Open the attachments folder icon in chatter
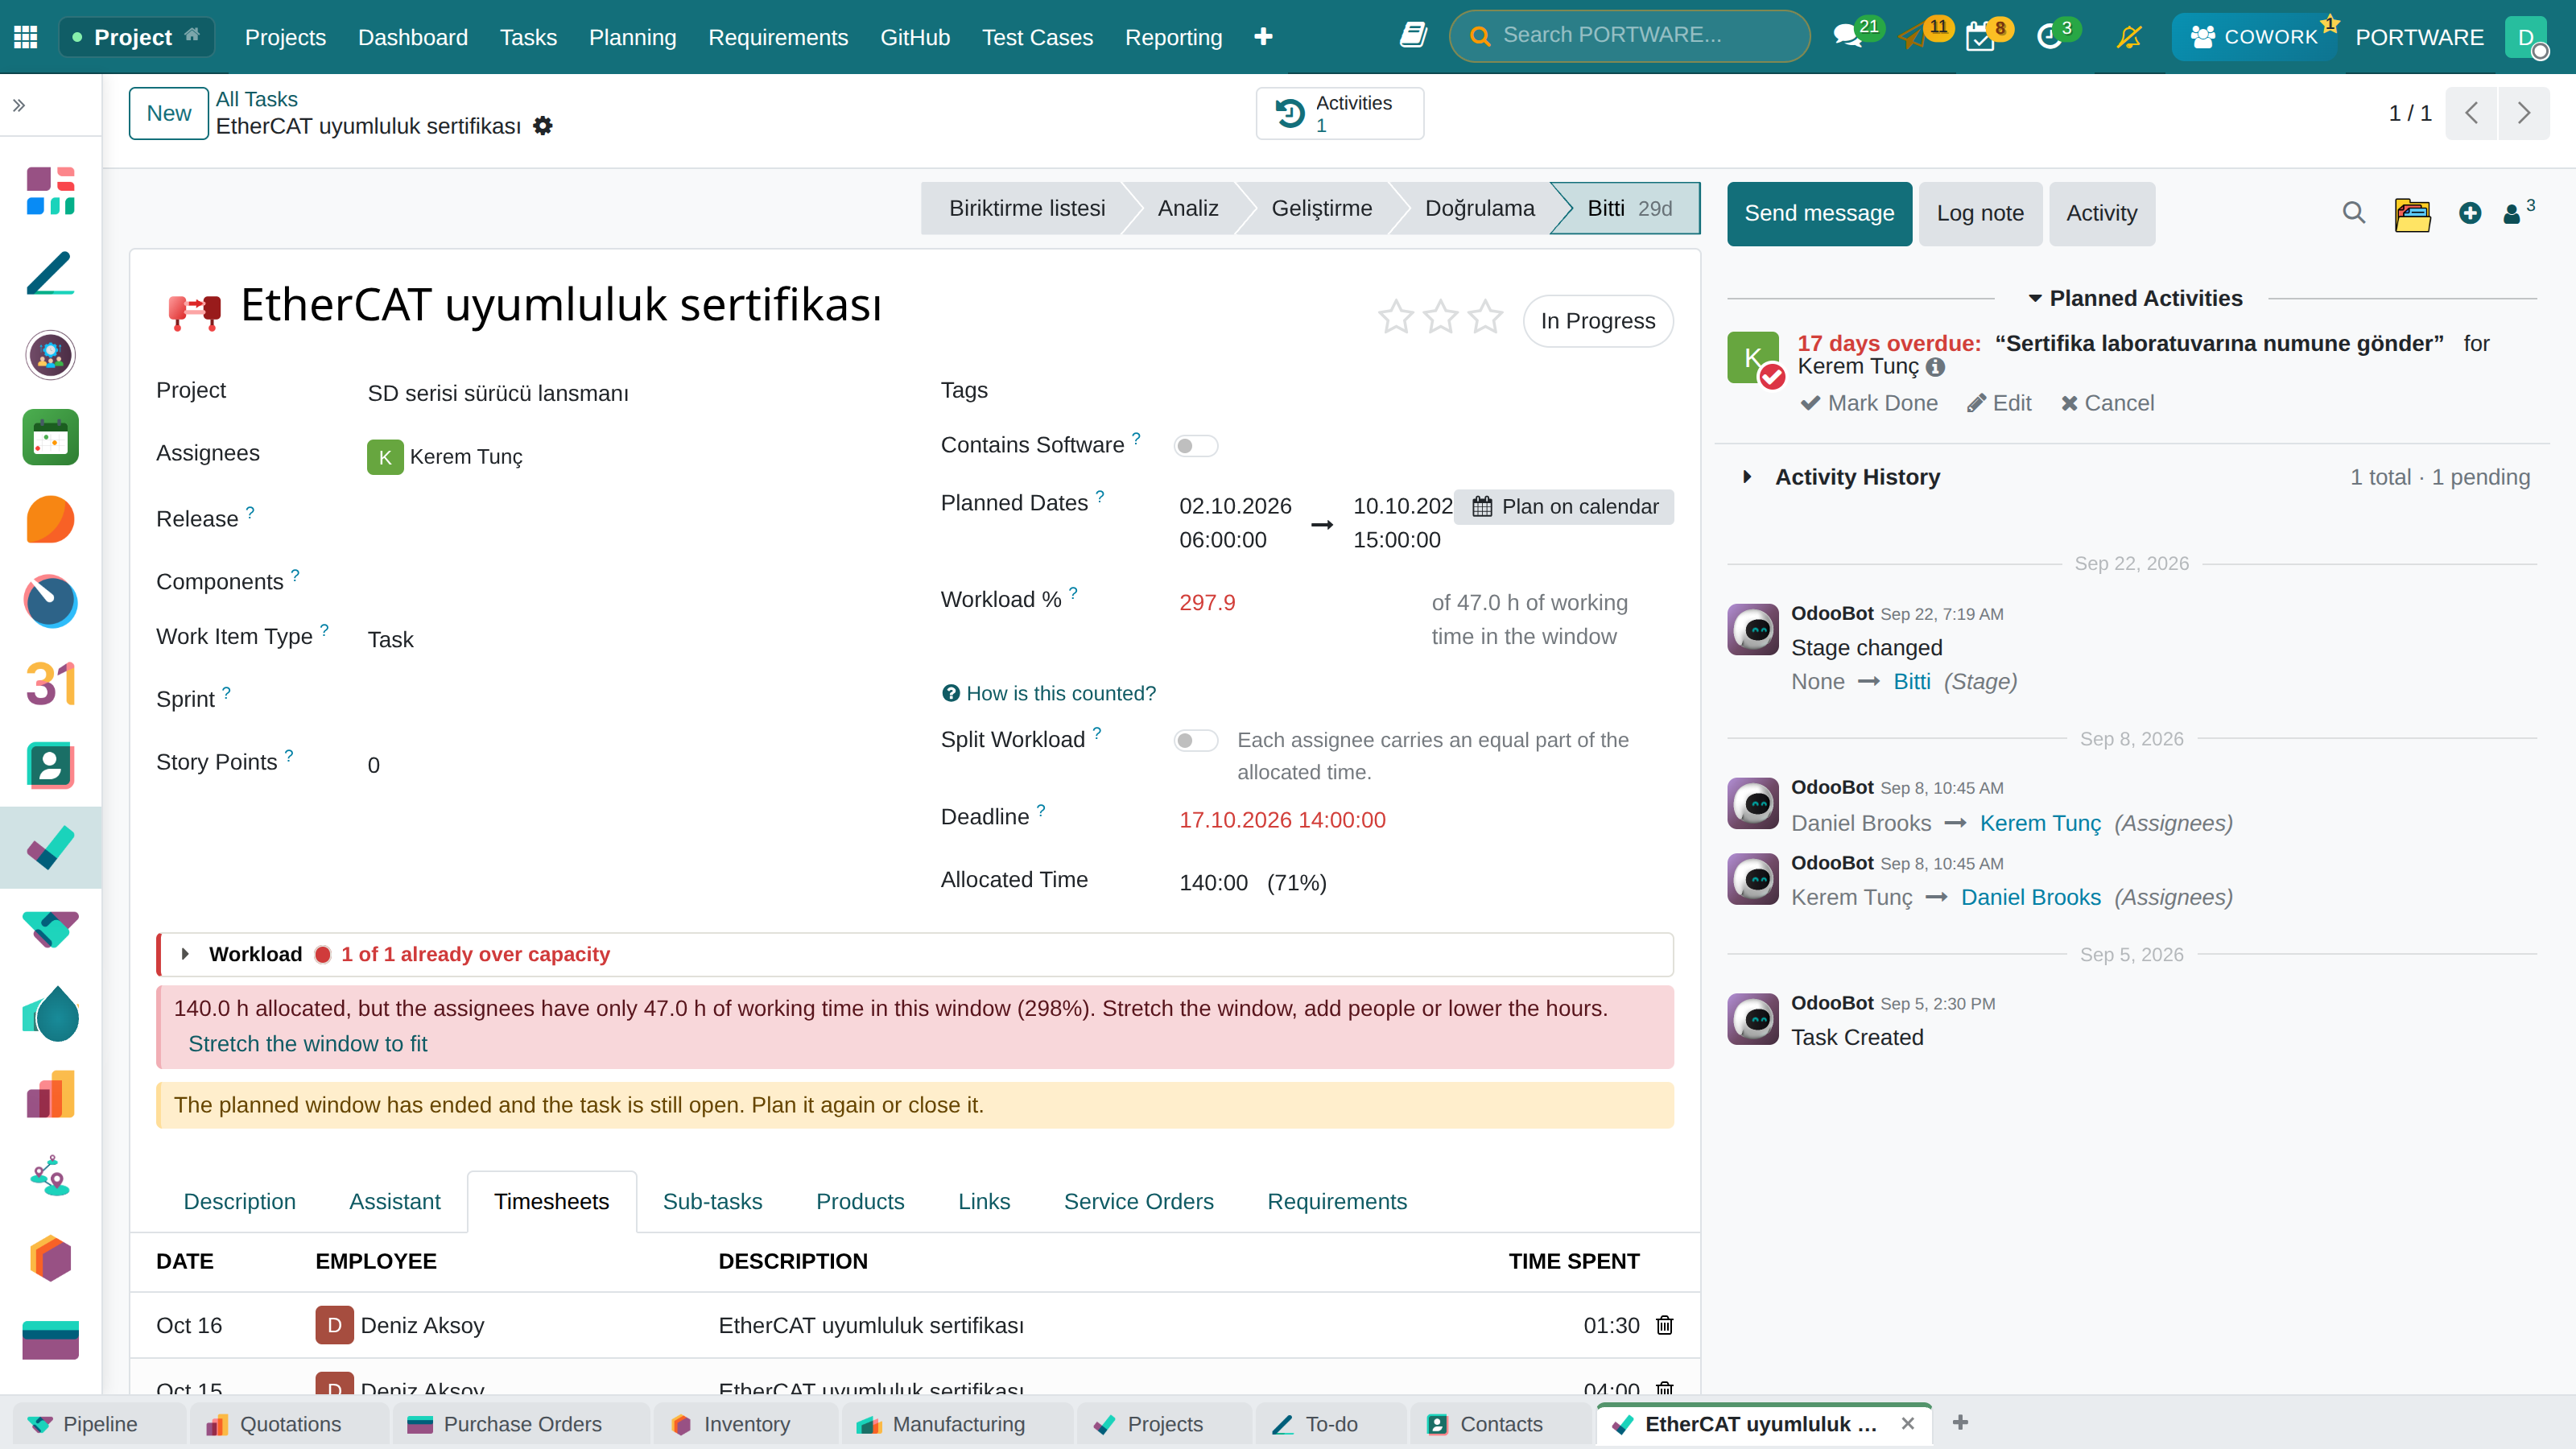2576x1449 pixels. (2412, 213)
